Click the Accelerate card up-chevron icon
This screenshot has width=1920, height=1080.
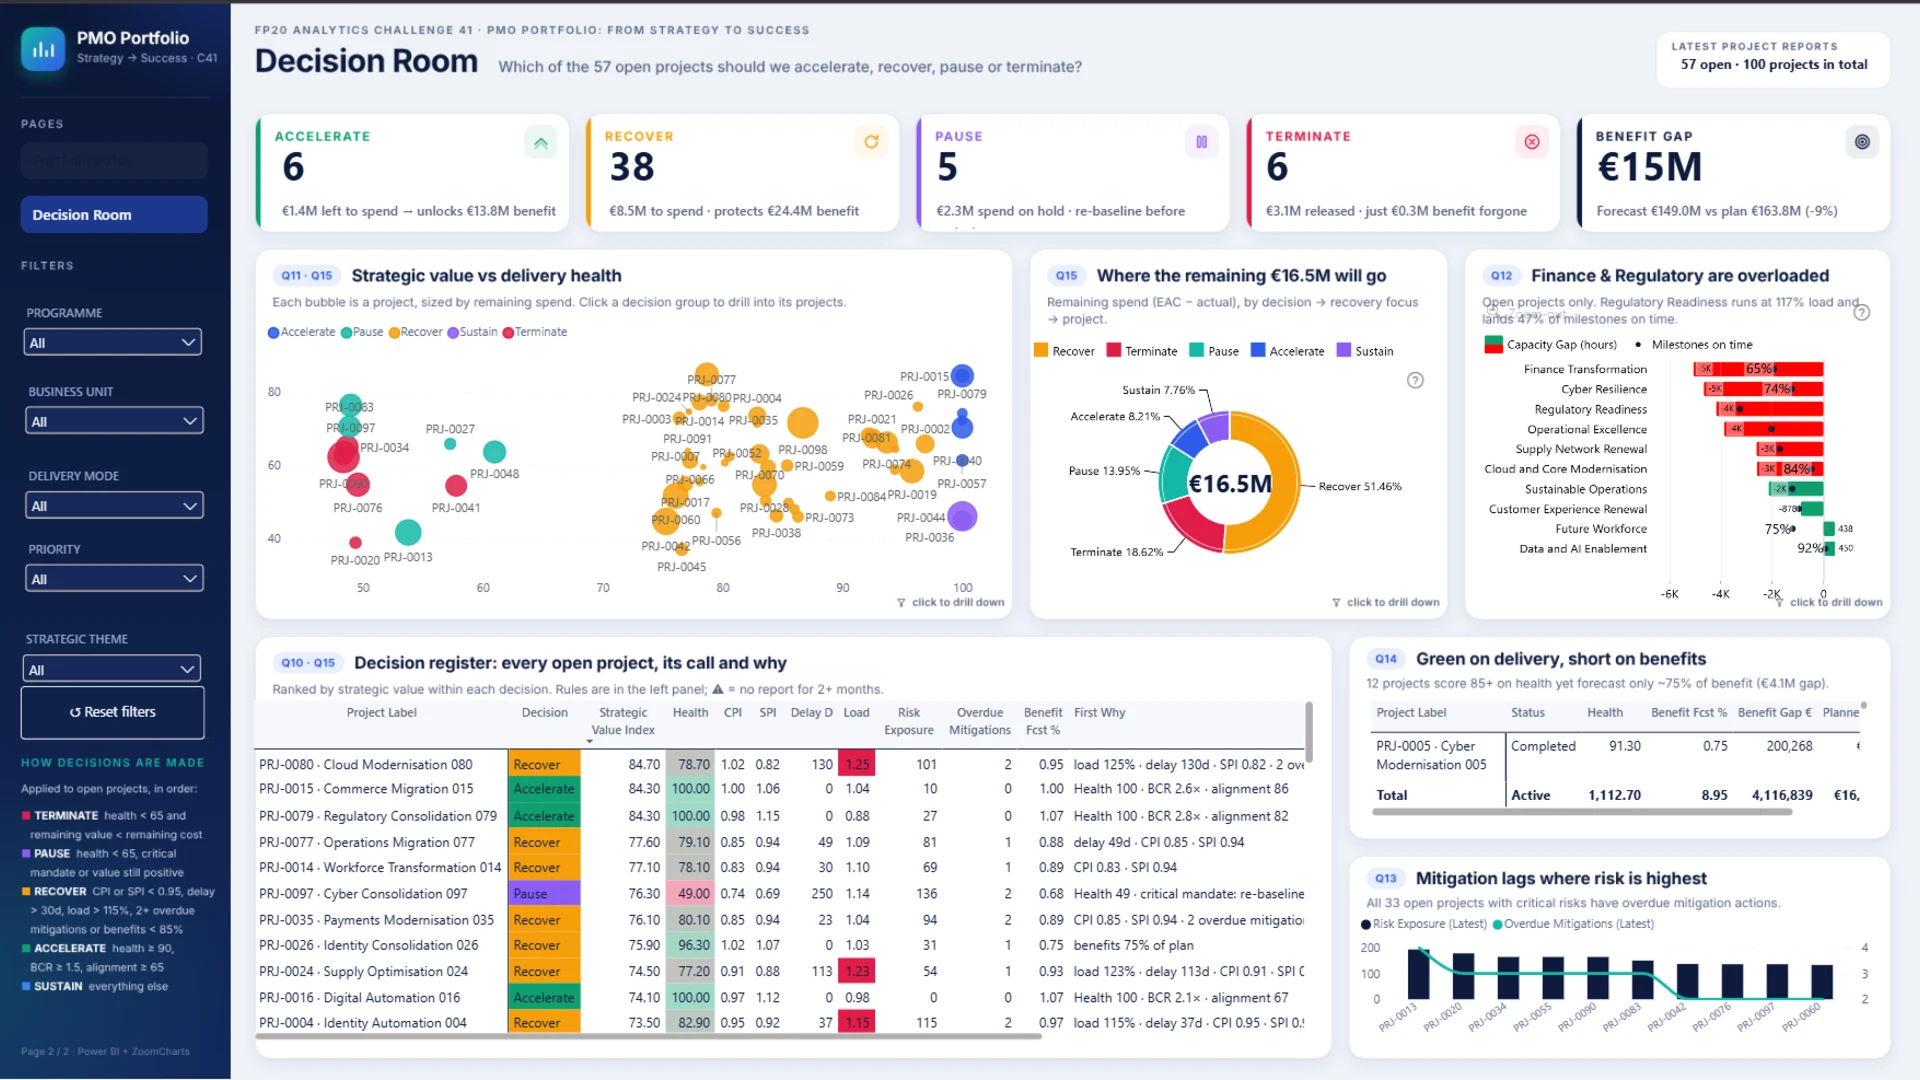point(540,143)
